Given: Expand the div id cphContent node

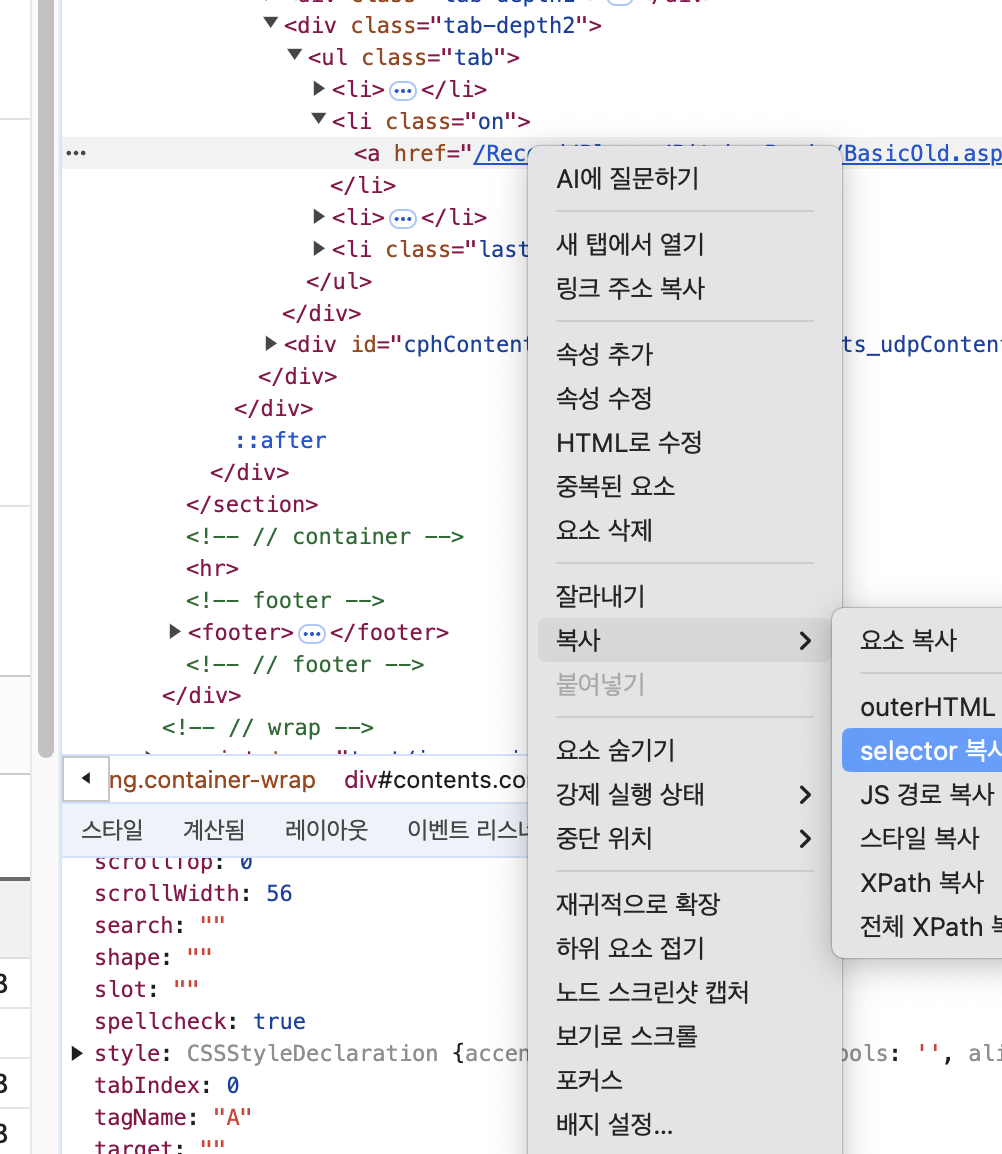Looking at the screenshot, I should point(271,343).
